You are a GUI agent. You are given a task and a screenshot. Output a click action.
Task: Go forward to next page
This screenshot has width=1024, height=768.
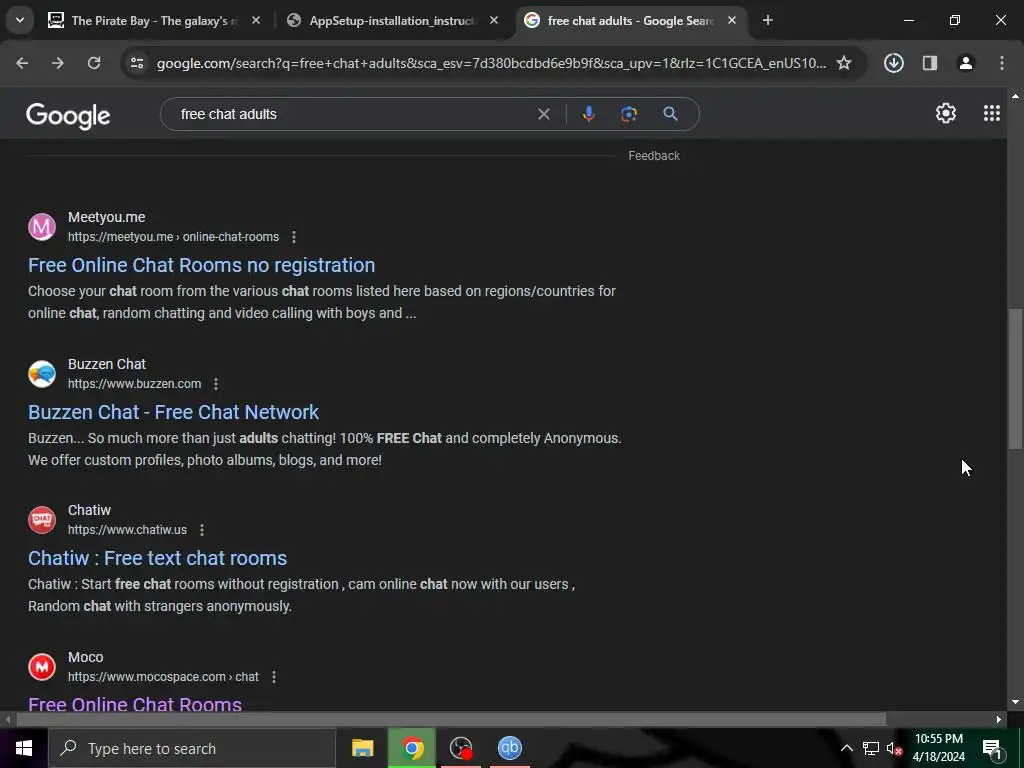58,63
